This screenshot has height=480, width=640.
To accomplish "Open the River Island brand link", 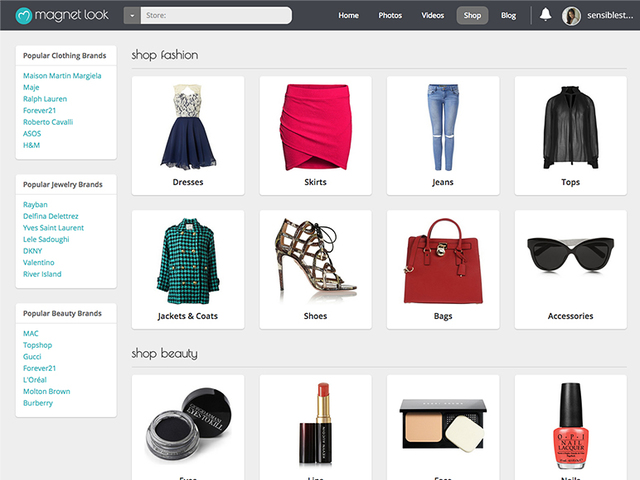I will coord(42,274).
